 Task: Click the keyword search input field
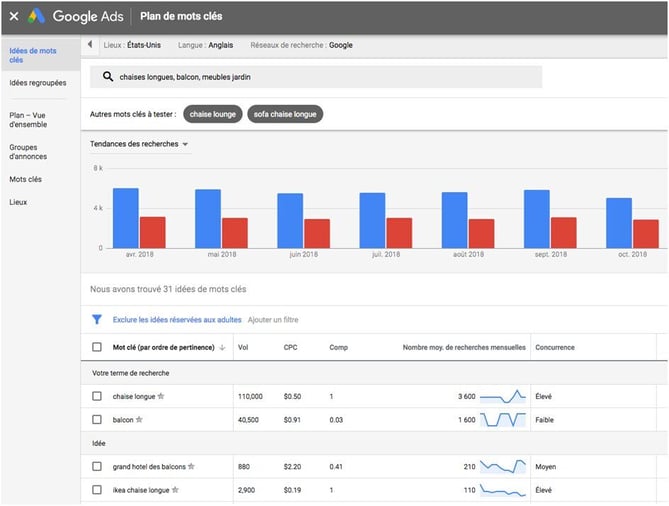[316, 77]
